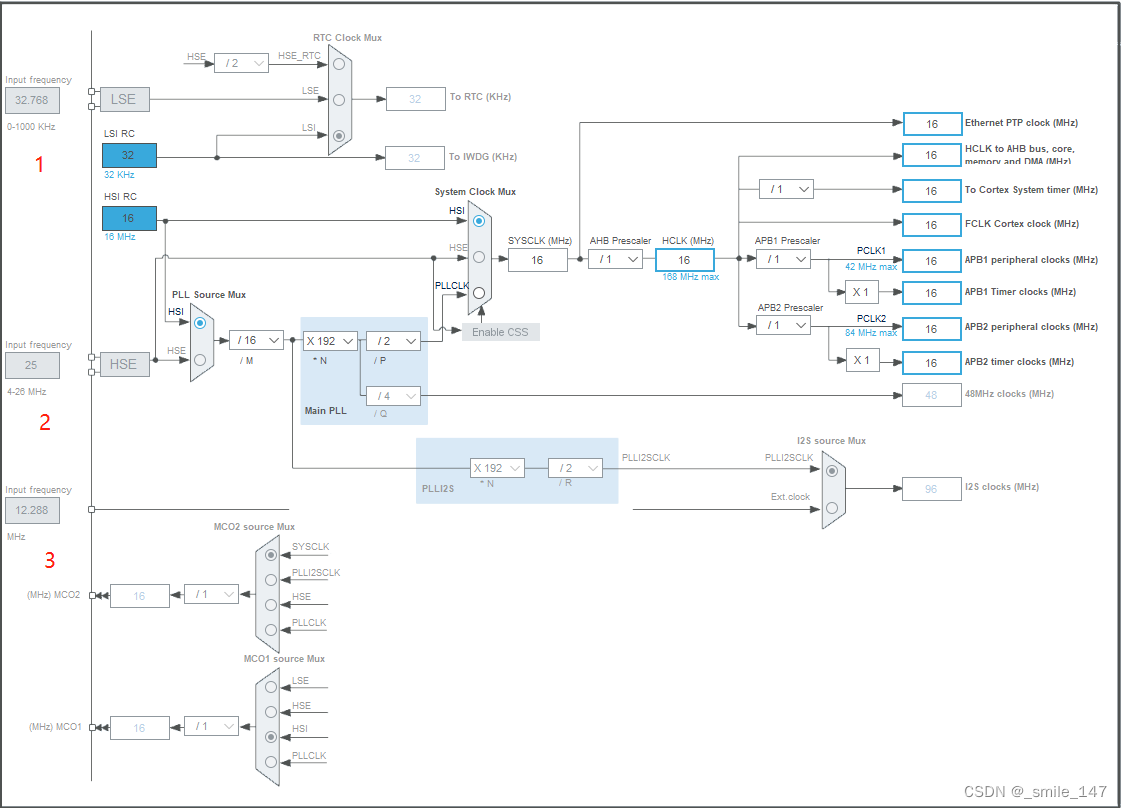Edit the LSE input frequency 32.768 field
Screen dimensions: 1122x808
(33, 100)
